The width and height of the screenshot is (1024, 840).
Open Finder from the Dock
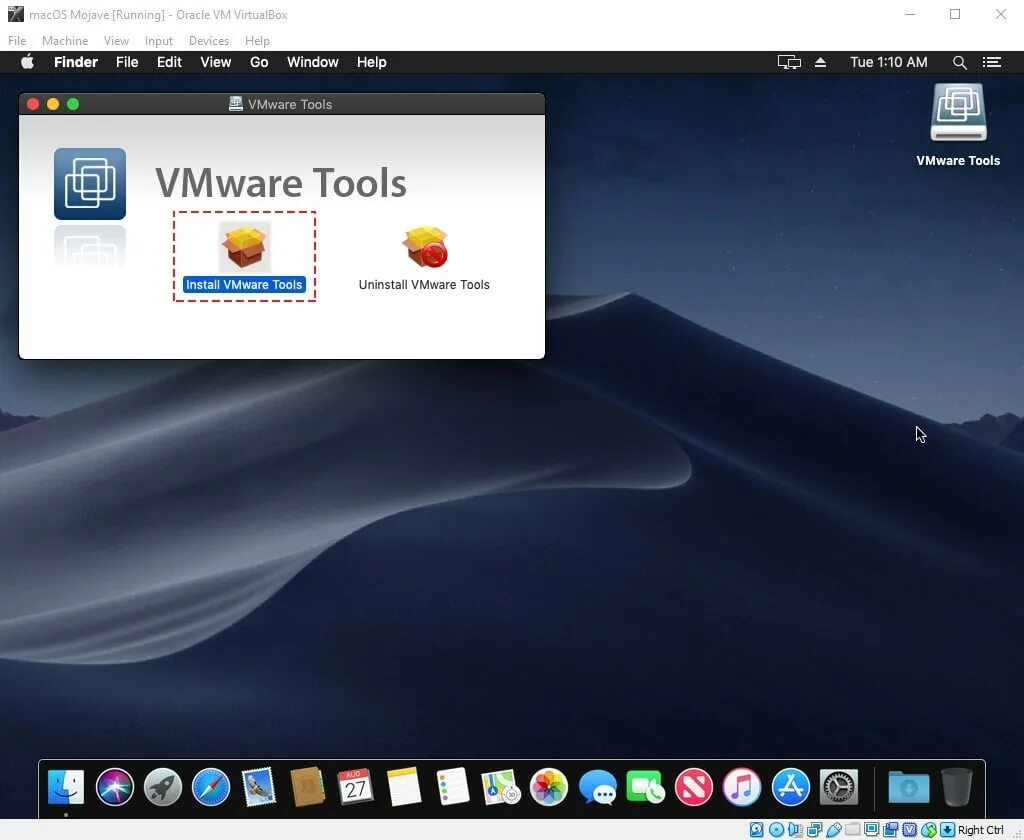(x=66, y=786)
